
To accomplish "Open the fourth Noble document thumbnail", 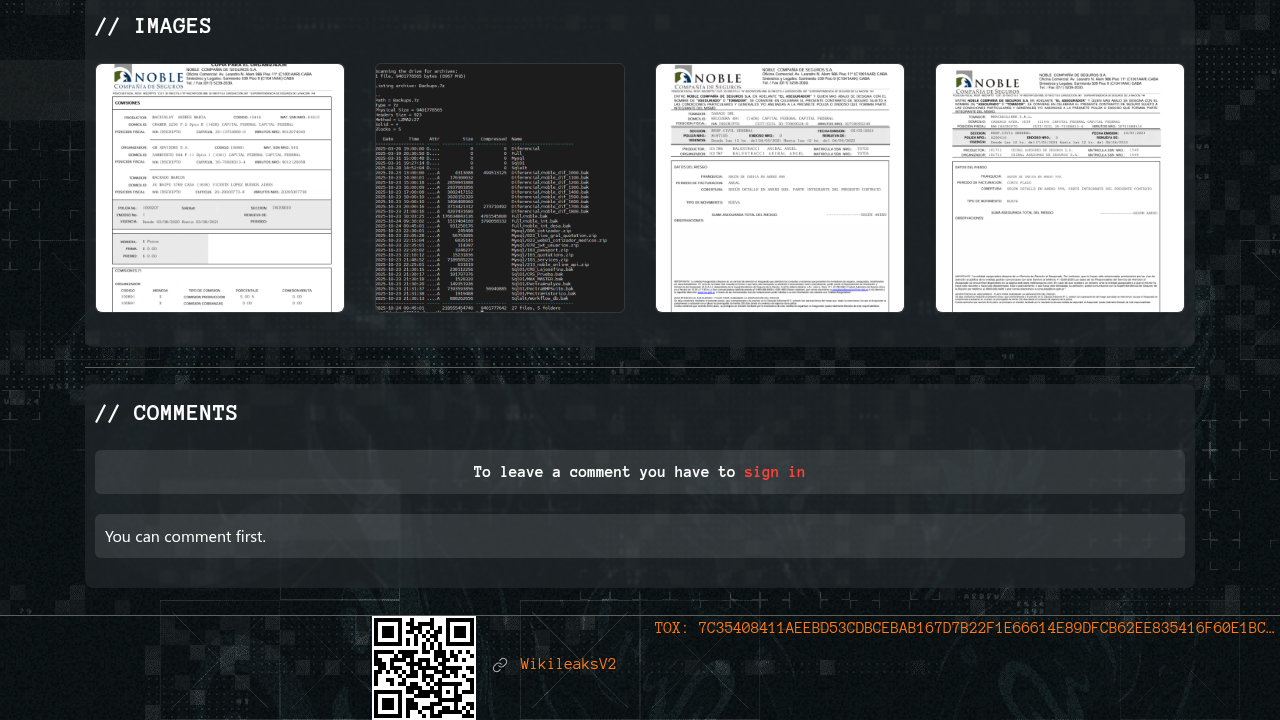I will click(1060, 188).
